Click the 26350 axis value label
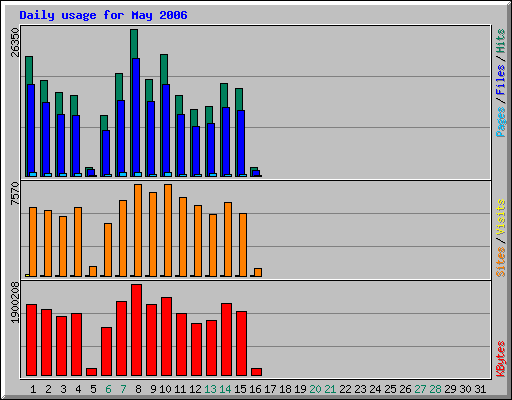 (x=15, y=42)
